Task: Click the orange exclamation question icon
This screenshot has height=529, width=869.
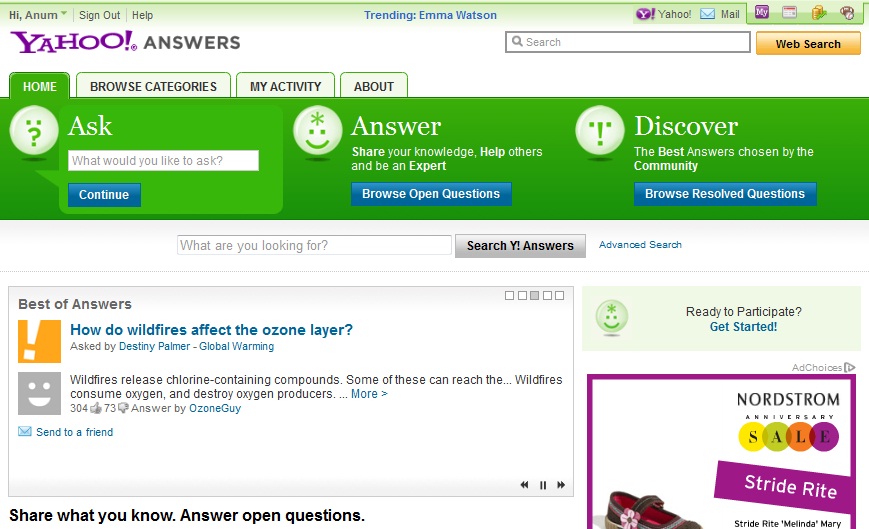Action: click(39, 341)
